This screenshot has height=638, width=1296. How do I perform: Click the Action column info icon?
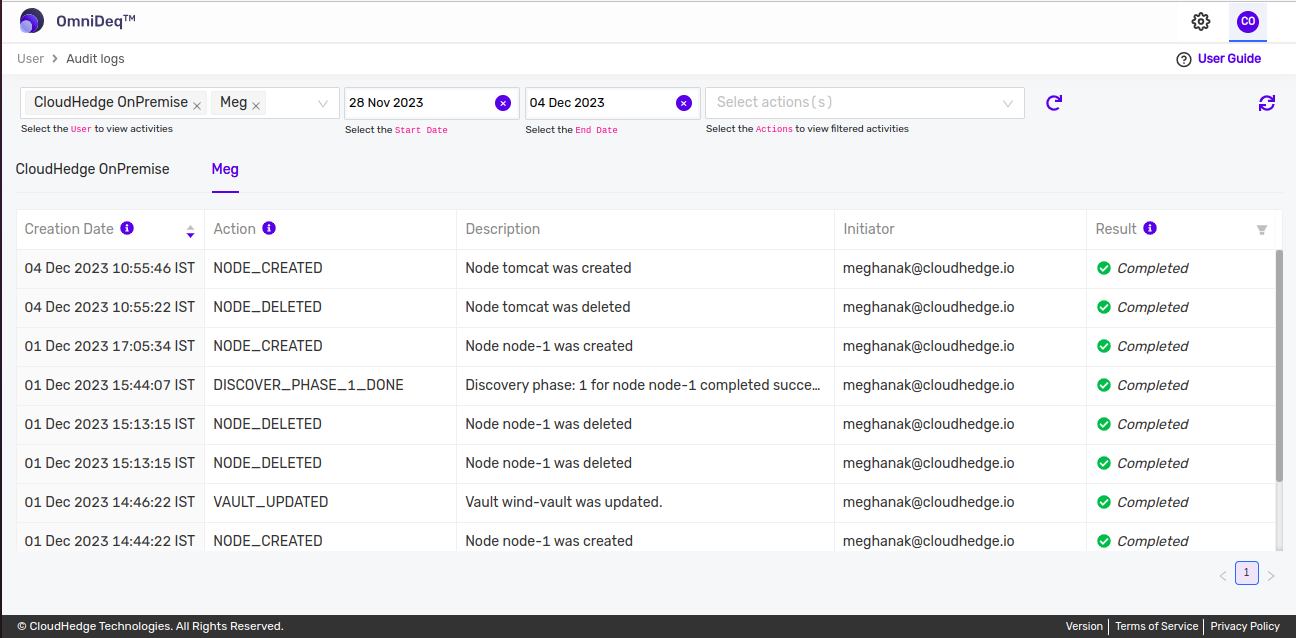click(x=269, y=228)
